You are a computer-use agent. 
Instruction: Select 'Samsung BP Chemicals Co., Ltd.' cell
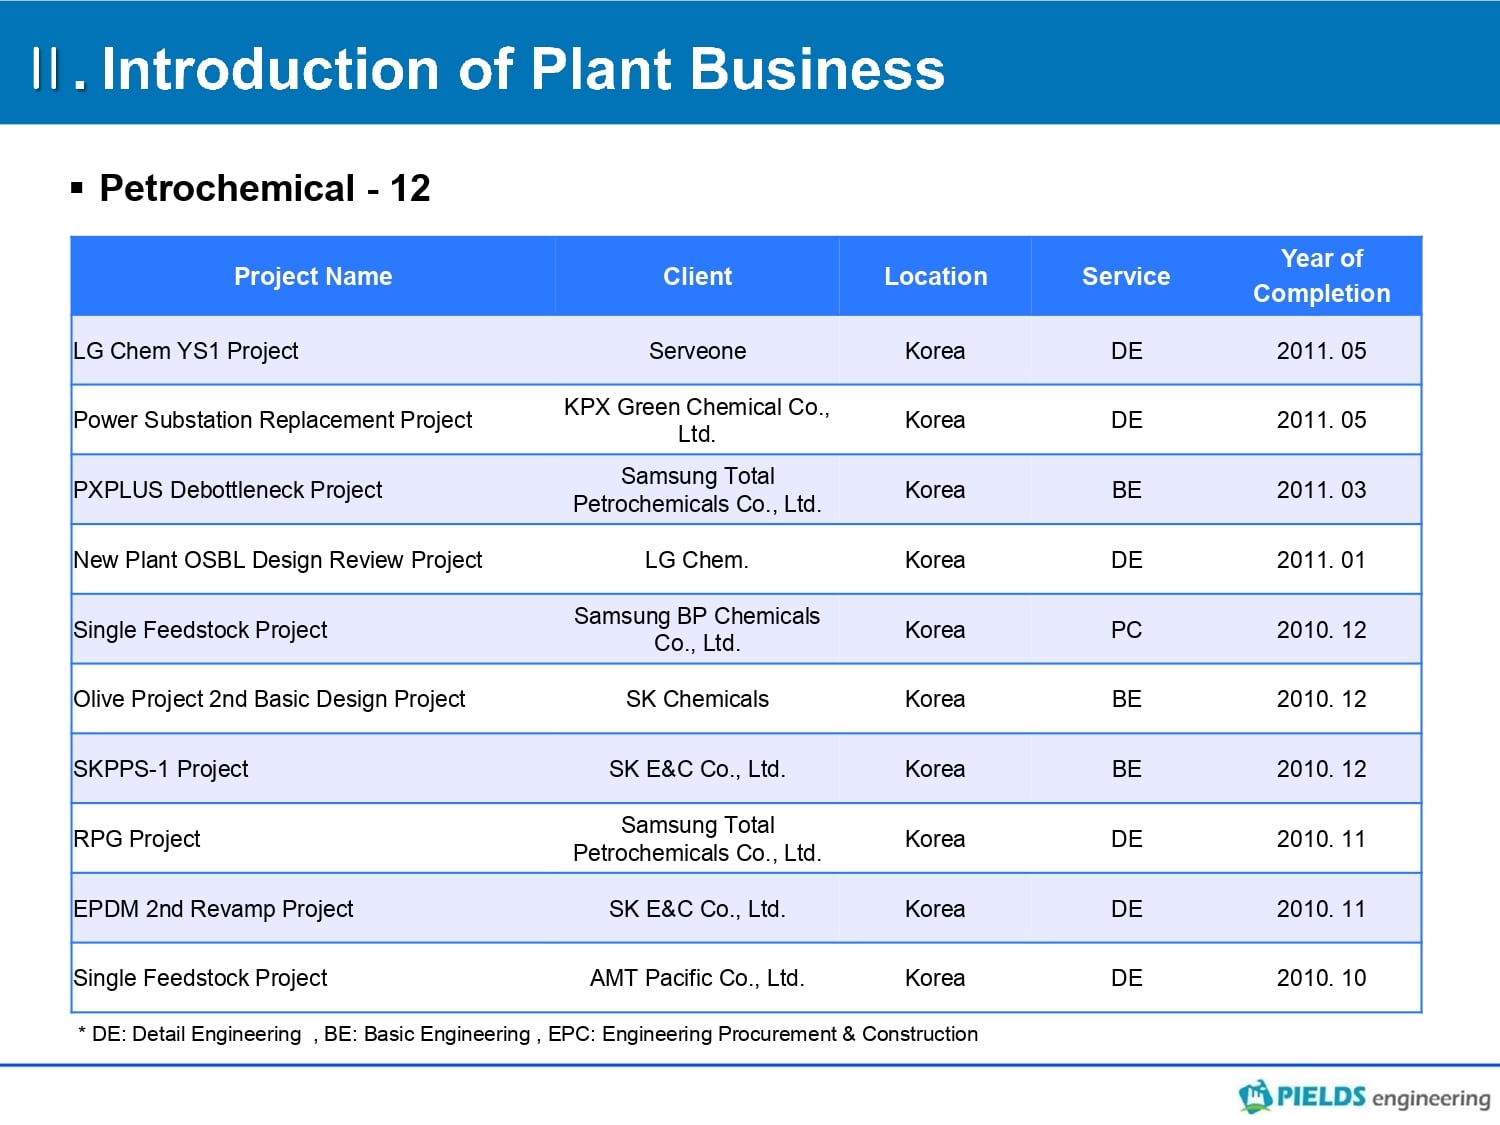click(x=697, y=629)
